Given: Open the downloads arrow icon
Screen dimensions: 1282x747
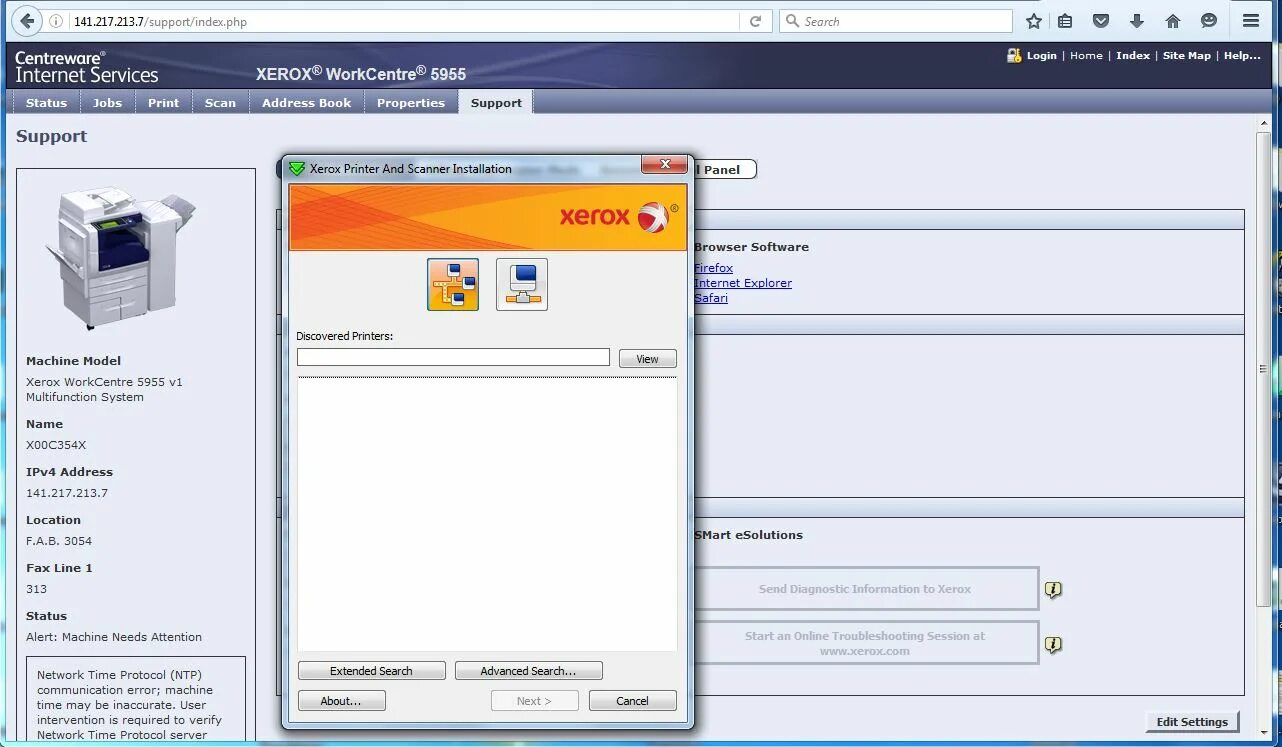Looking at the screenshot, I should coord(1137,21).
